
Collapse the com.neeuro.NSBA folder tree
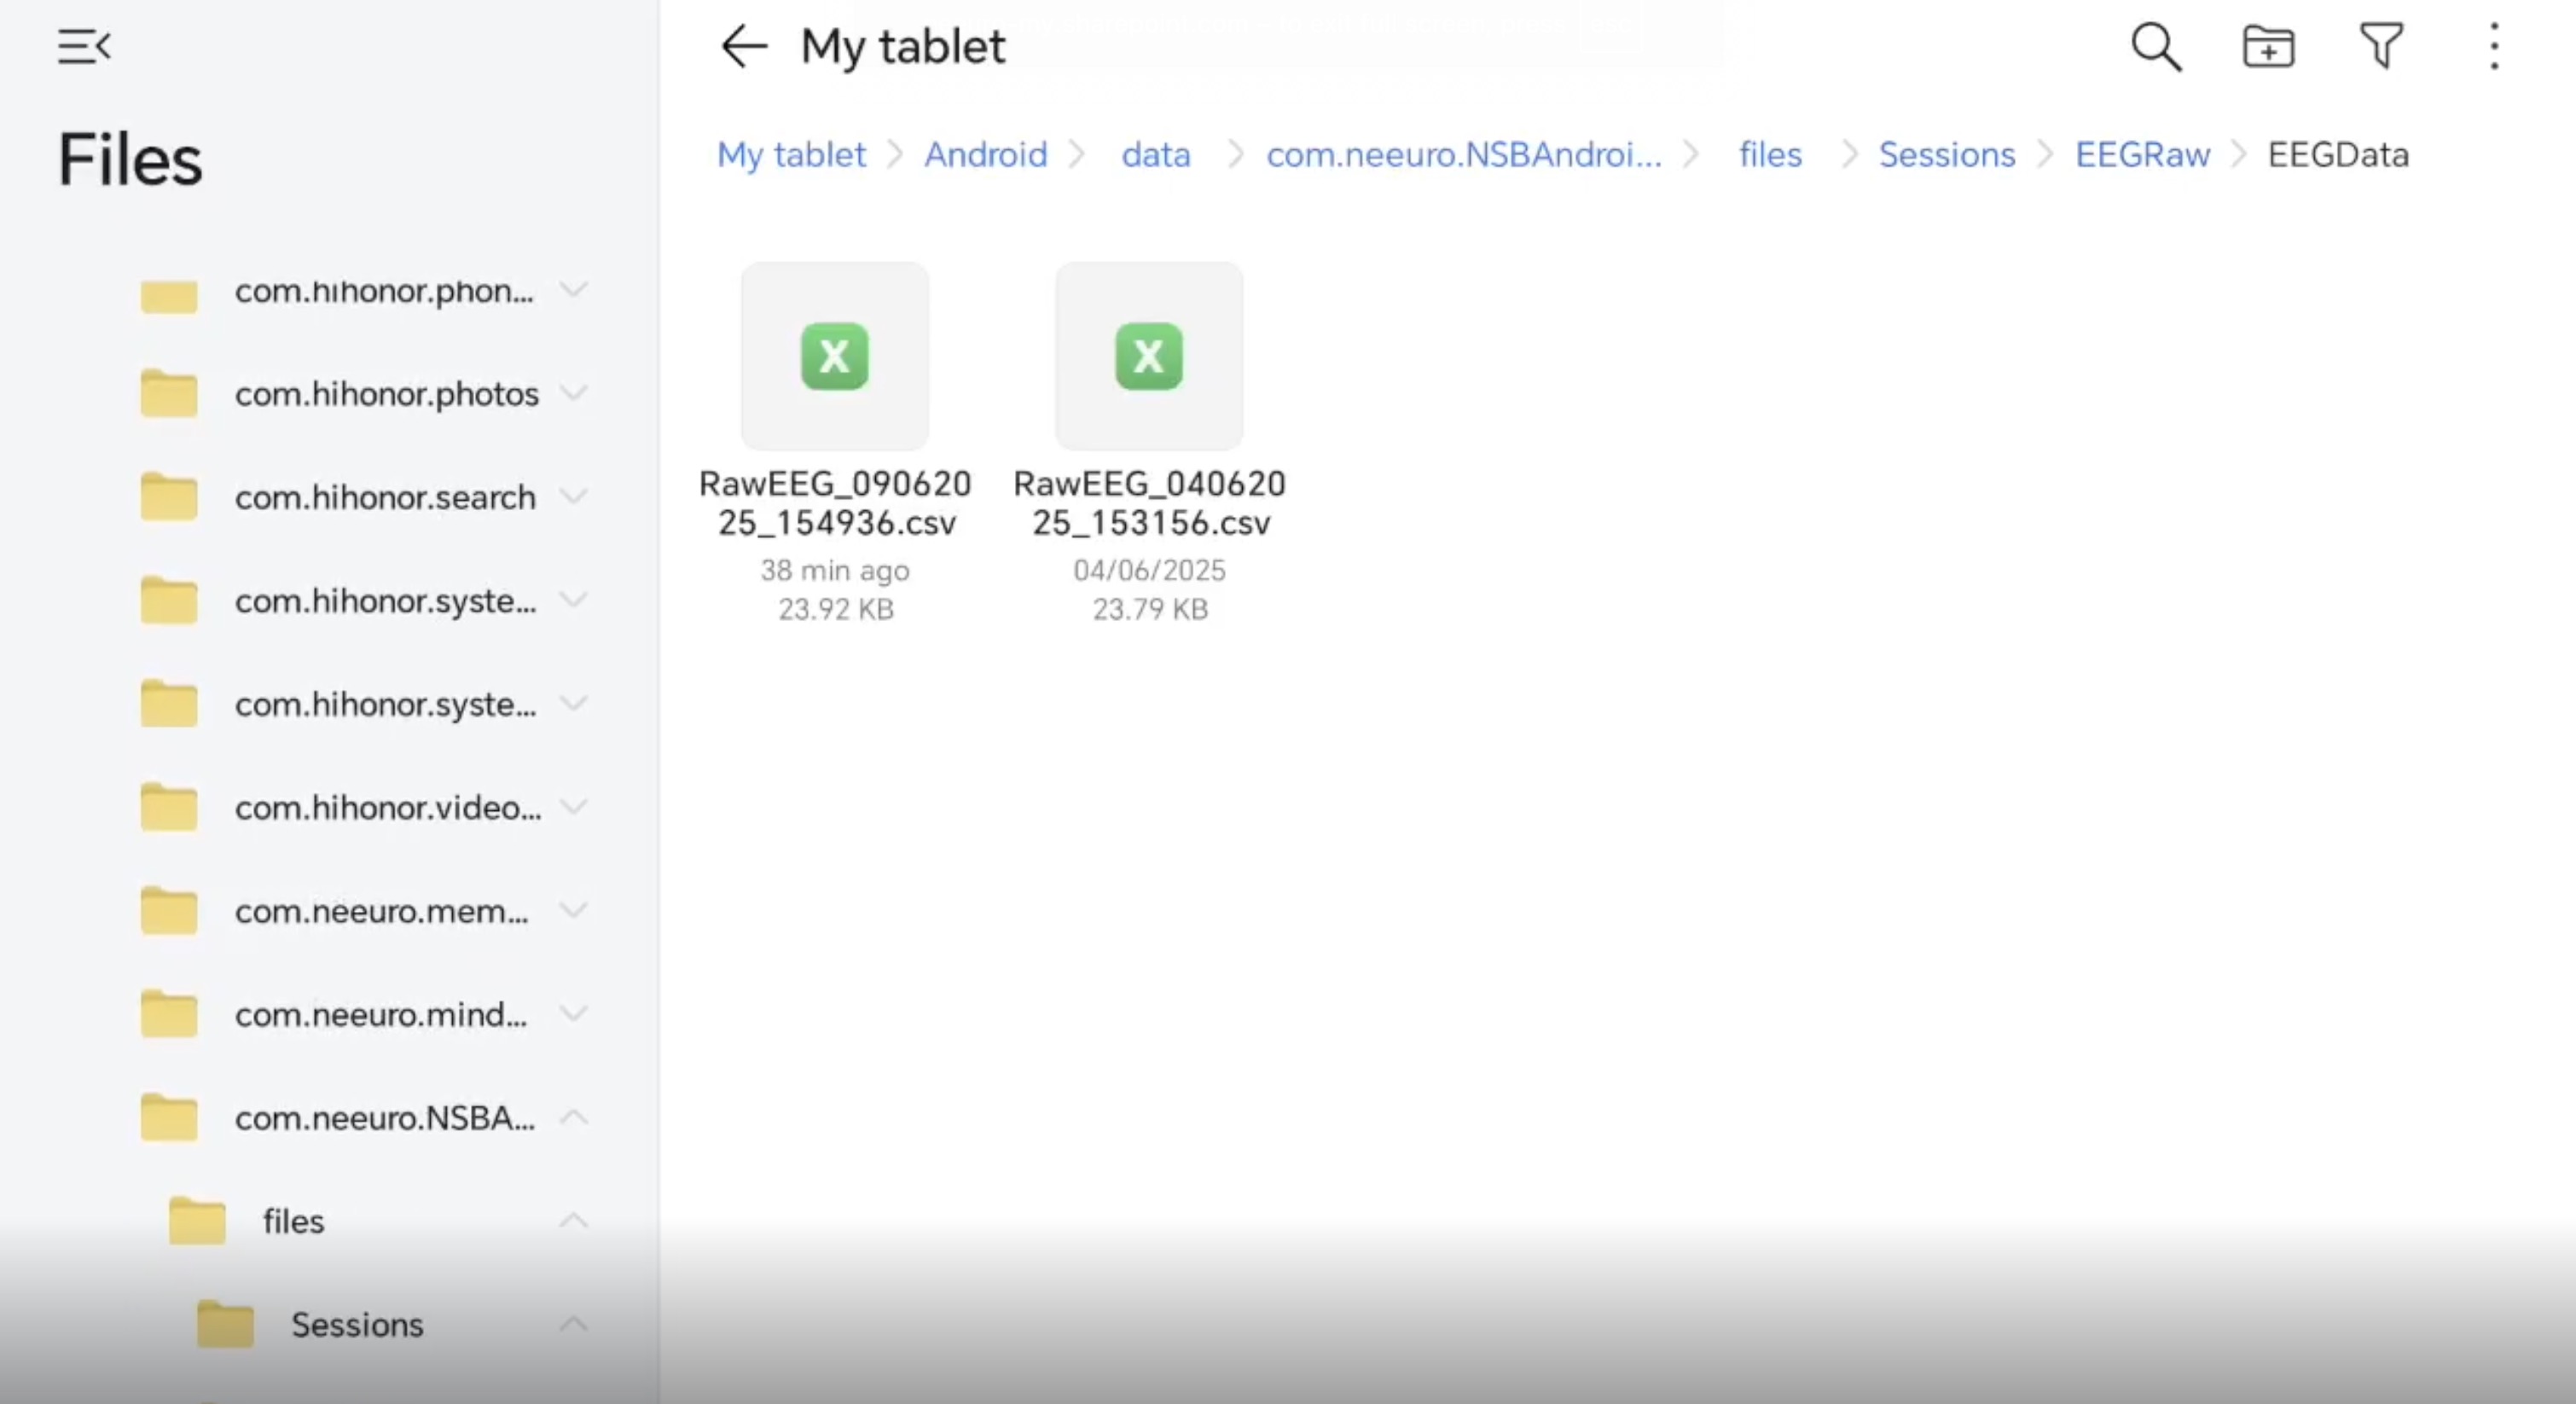click(x=574, y=1117)
